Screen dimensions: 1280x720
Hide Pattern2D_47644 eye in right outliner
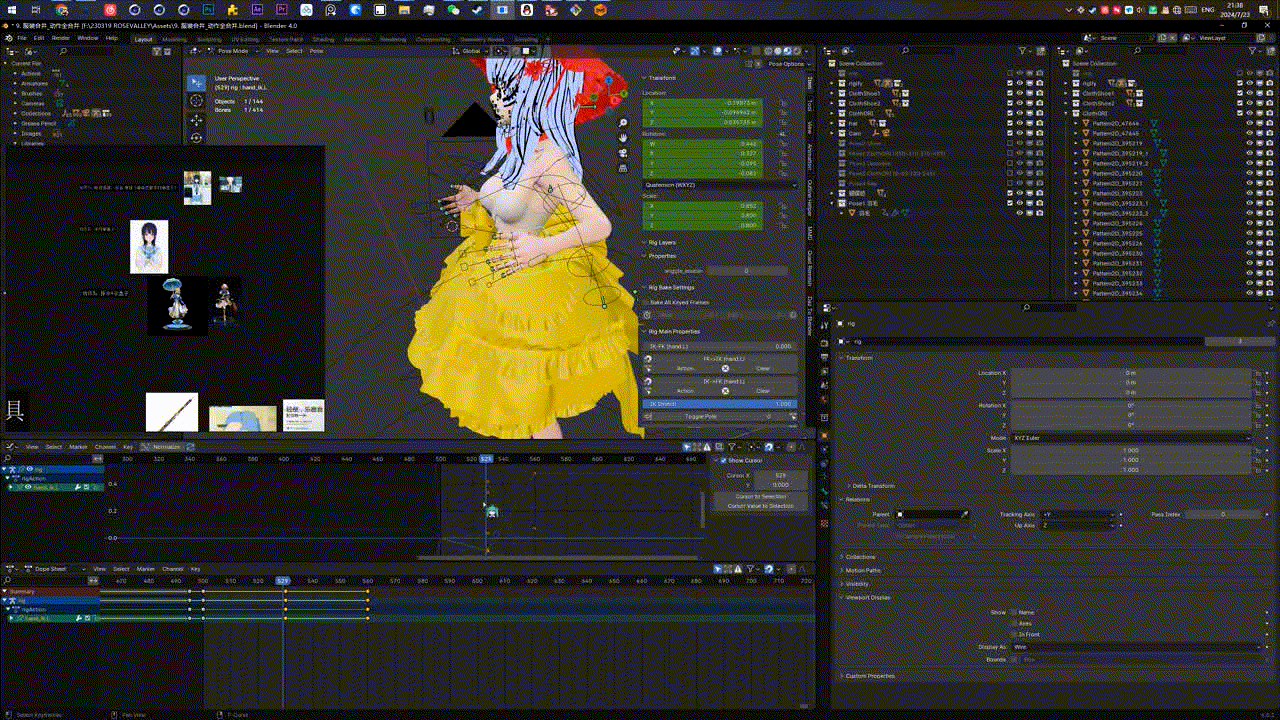coord(1250,123)
